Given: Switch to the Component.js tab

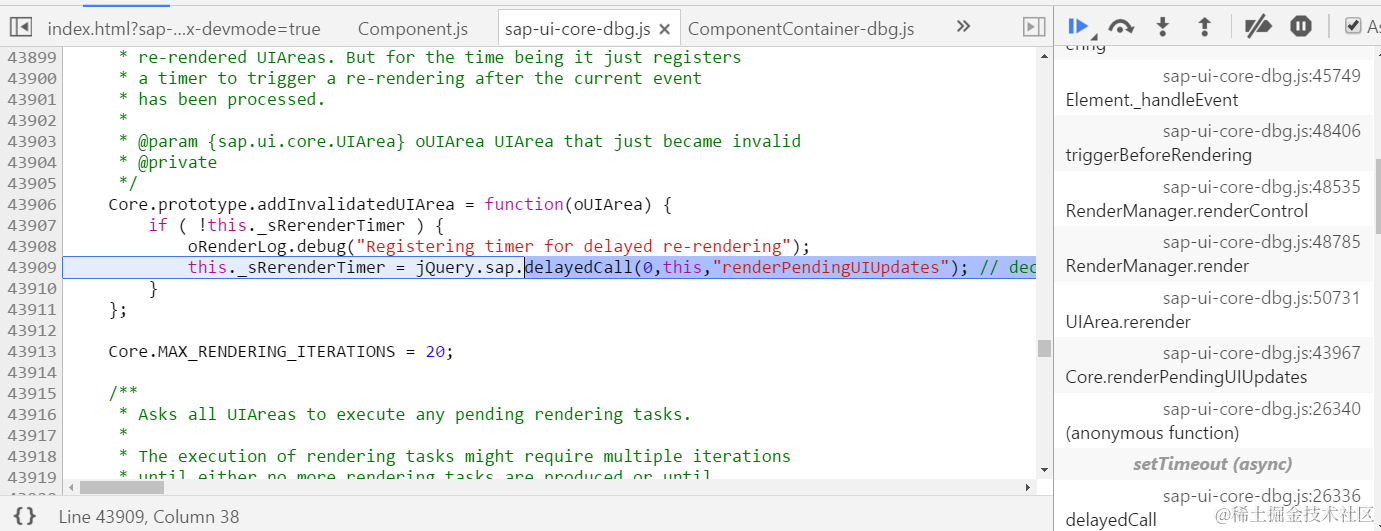Looking at the screenshot, I should point(413,29).
